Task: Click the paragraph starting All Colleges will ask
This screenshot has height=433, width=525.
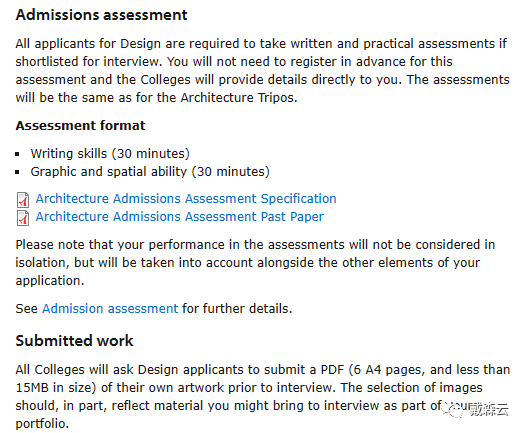Action: [x=262, y=396]
